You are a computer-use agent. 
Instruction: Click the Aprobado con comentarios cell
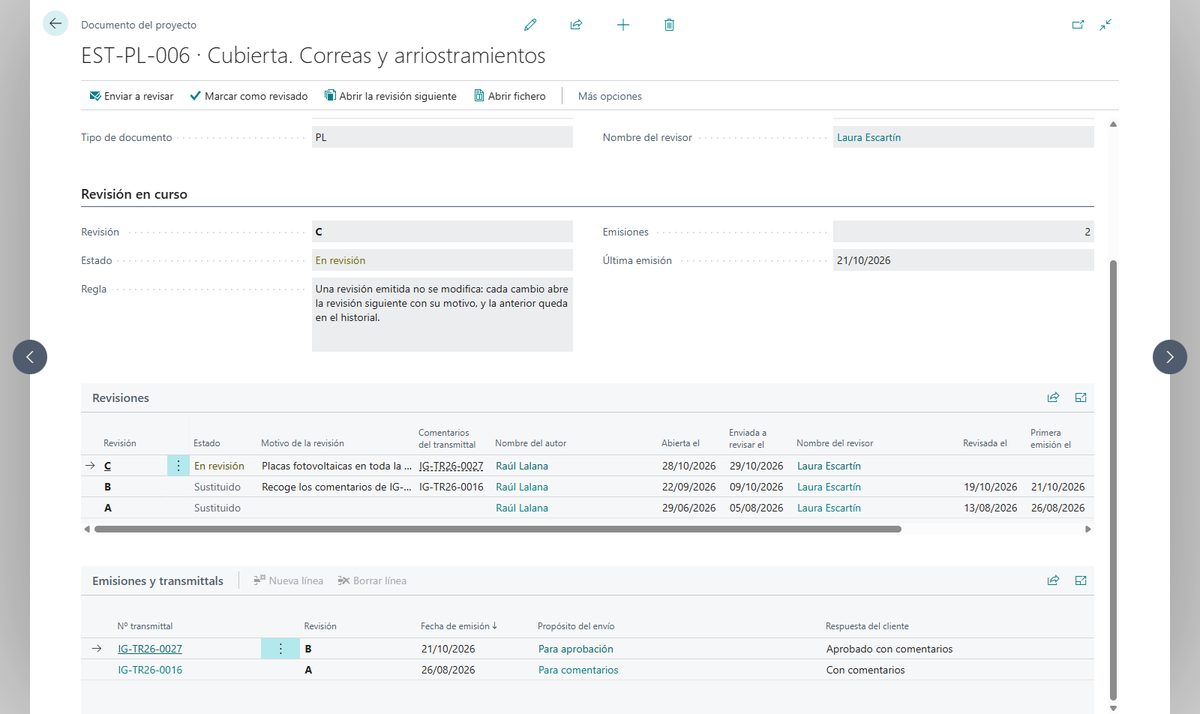point(890,649)
